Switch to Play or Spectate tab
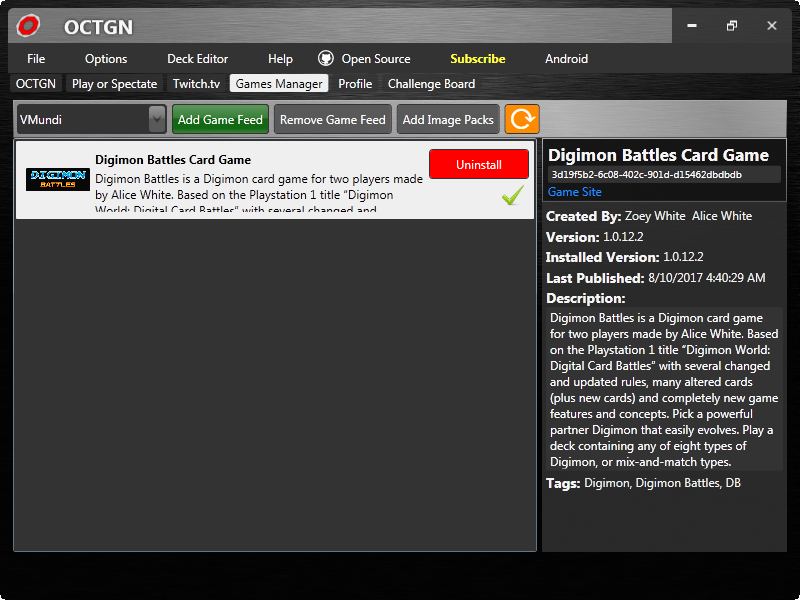The image size is (800, 600). pos(114,84)
